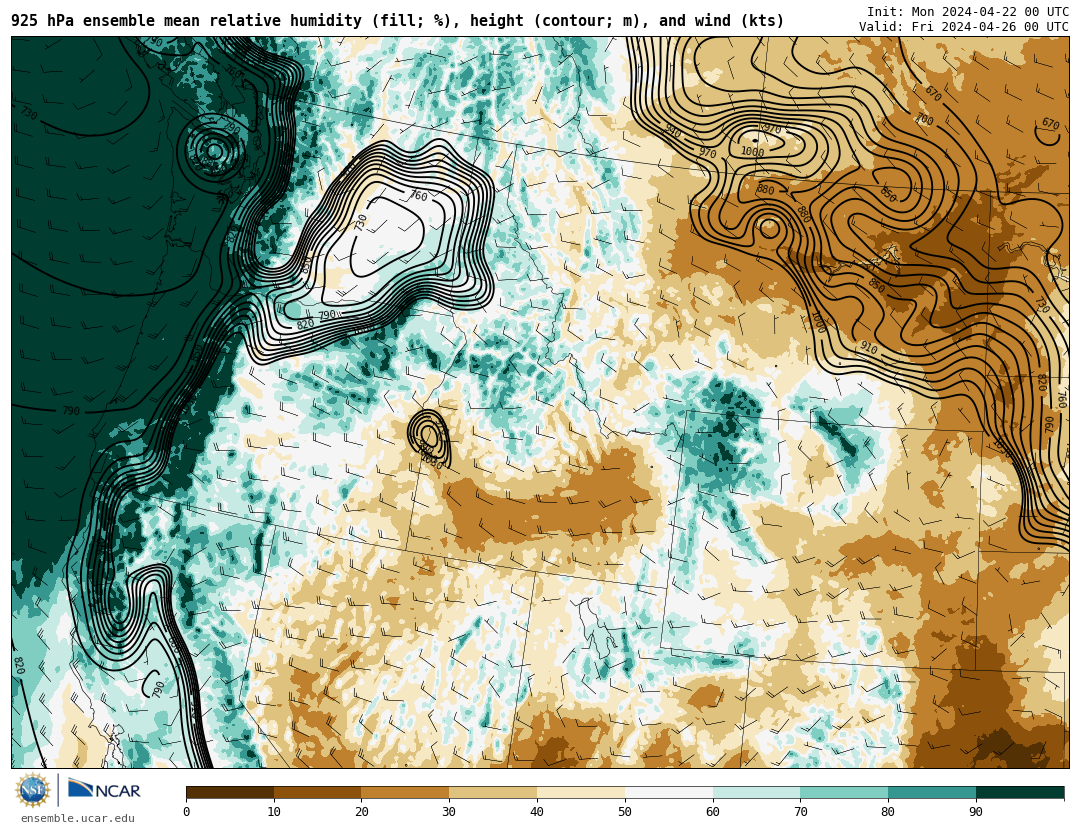This screenshot has height=831, width=1080.
Task: Click the colorbar tick label 0
Action: (x=187, y=812)
